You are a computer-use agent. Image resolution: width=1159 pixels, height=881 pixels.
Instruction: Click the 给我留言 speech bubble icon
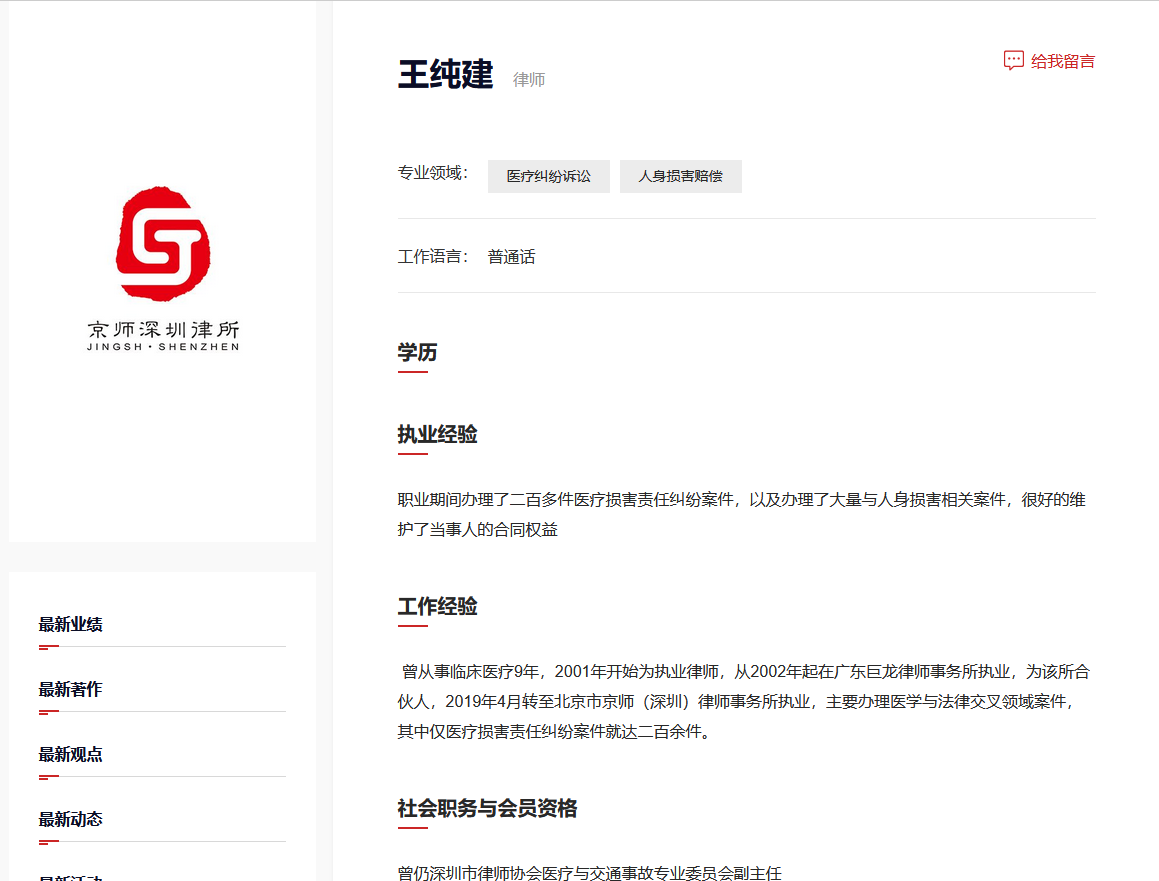click(1013, 61)
